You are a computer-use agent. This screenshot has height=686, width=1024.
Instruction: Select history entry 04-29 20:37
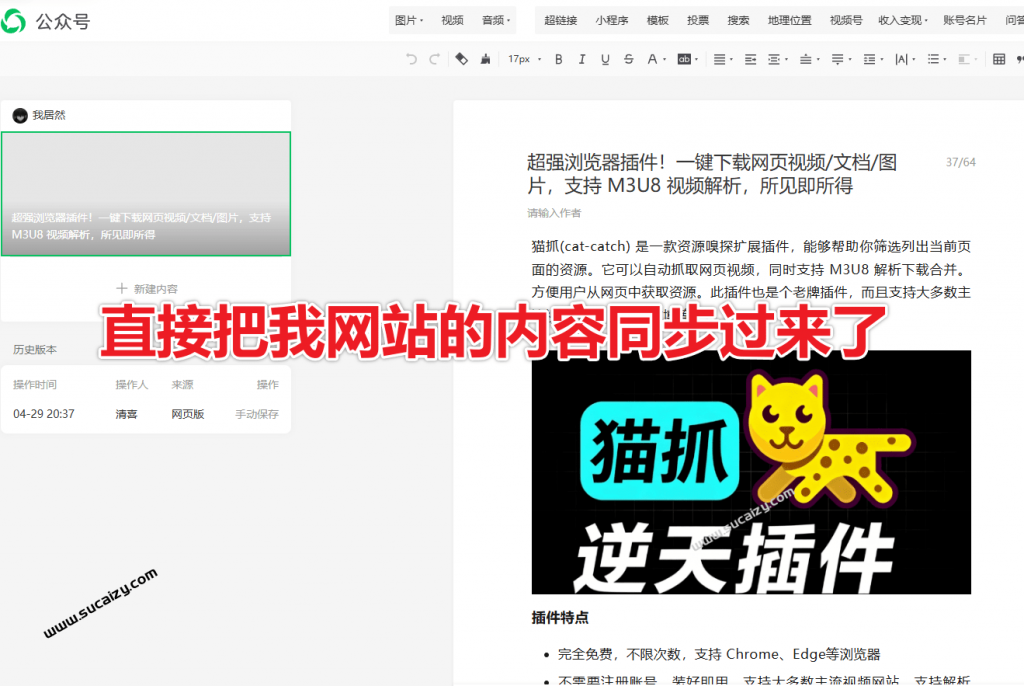[x=44, y=414]
